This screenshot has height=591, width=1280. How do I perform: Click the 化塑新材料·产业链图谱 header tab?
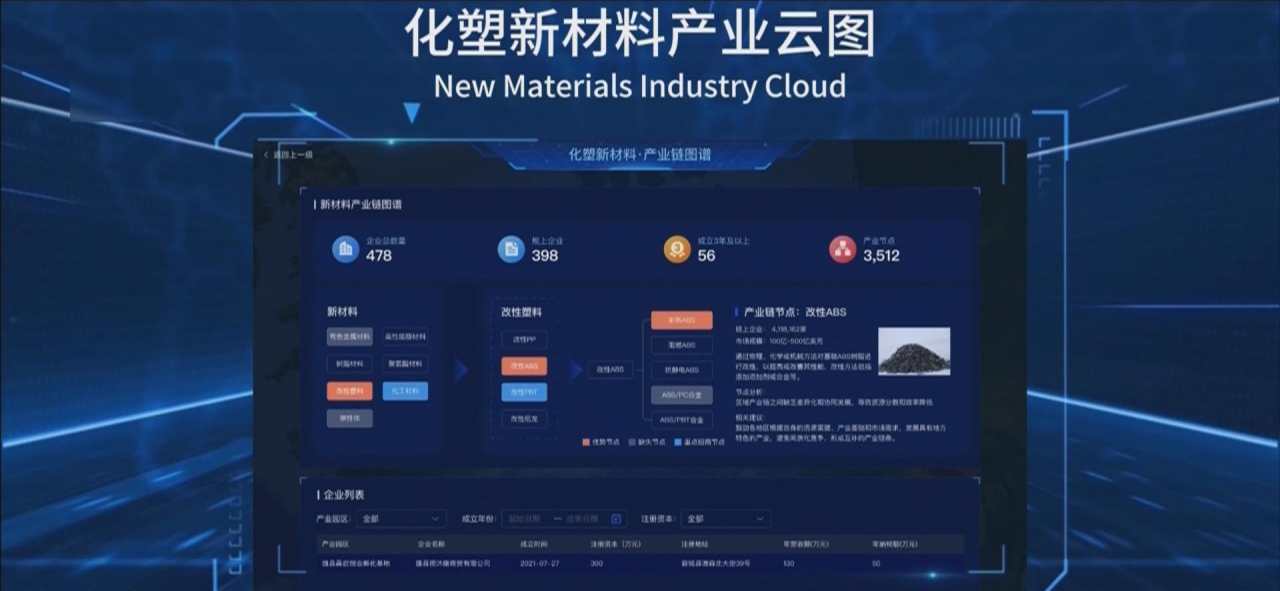(640, 155)
